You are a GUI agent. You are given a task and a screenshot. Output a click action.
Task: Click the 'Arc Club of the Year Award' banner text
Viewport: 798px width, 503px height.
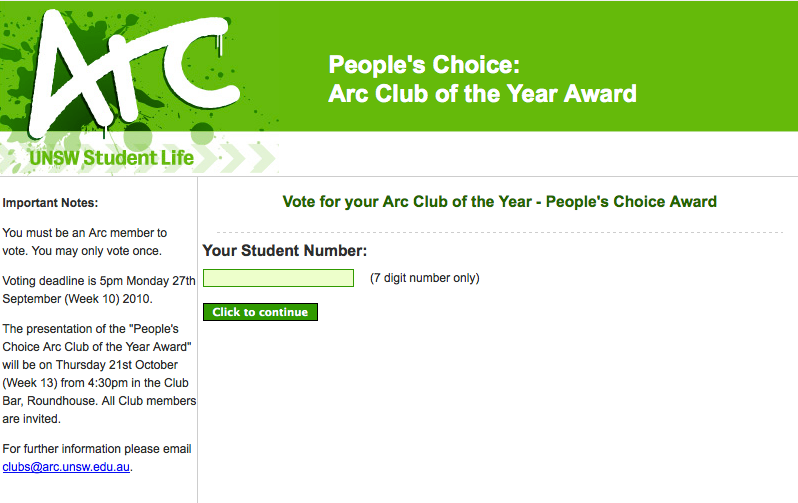tap(482, 94)
